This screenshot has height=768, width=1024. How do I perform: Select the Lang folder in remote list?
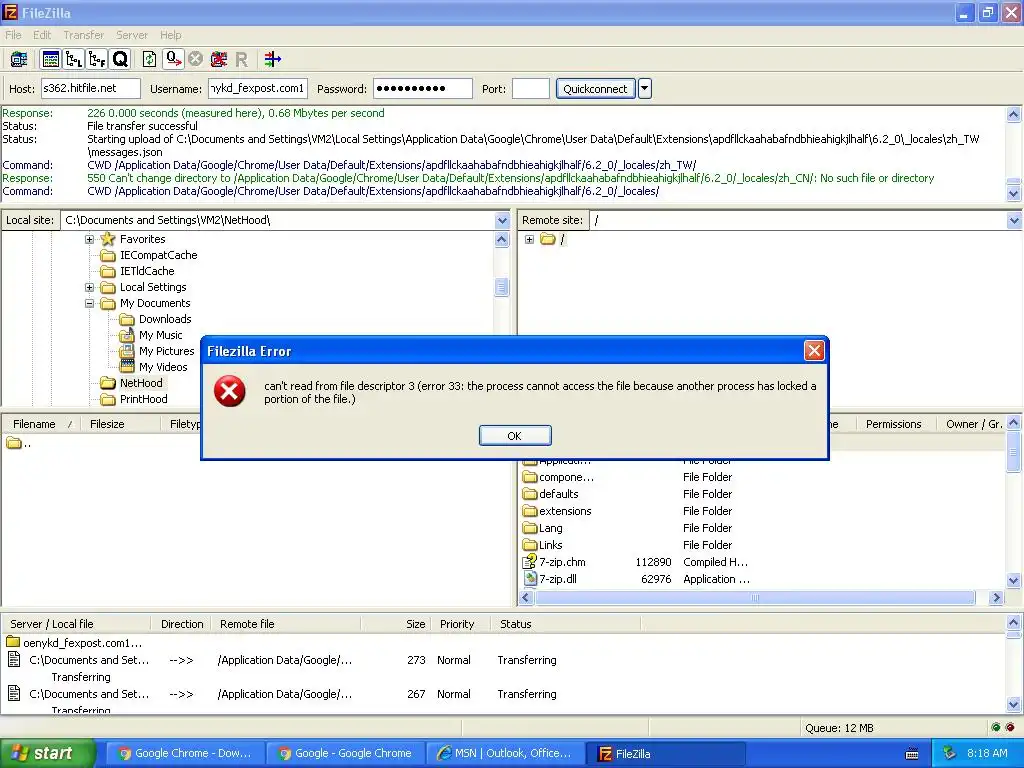[x=551, y=528]
